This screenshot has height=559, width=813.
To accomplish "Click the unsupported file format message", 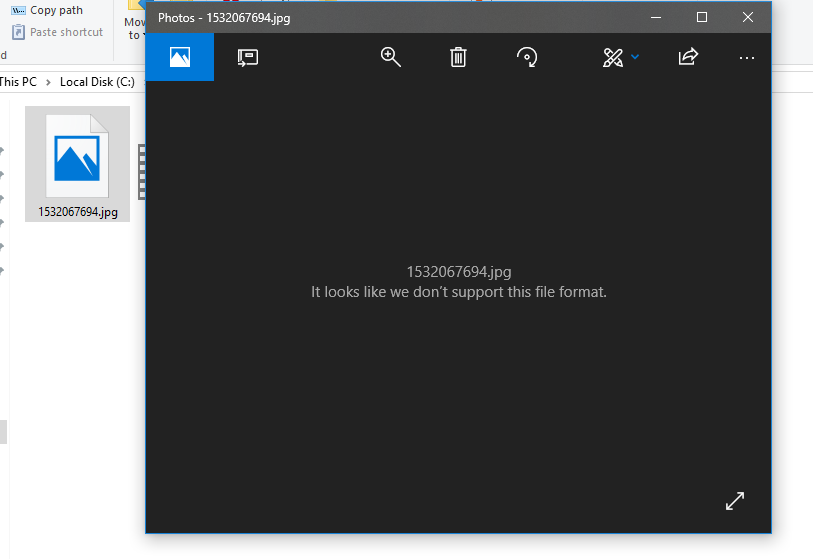I will [x=459, y=292].
